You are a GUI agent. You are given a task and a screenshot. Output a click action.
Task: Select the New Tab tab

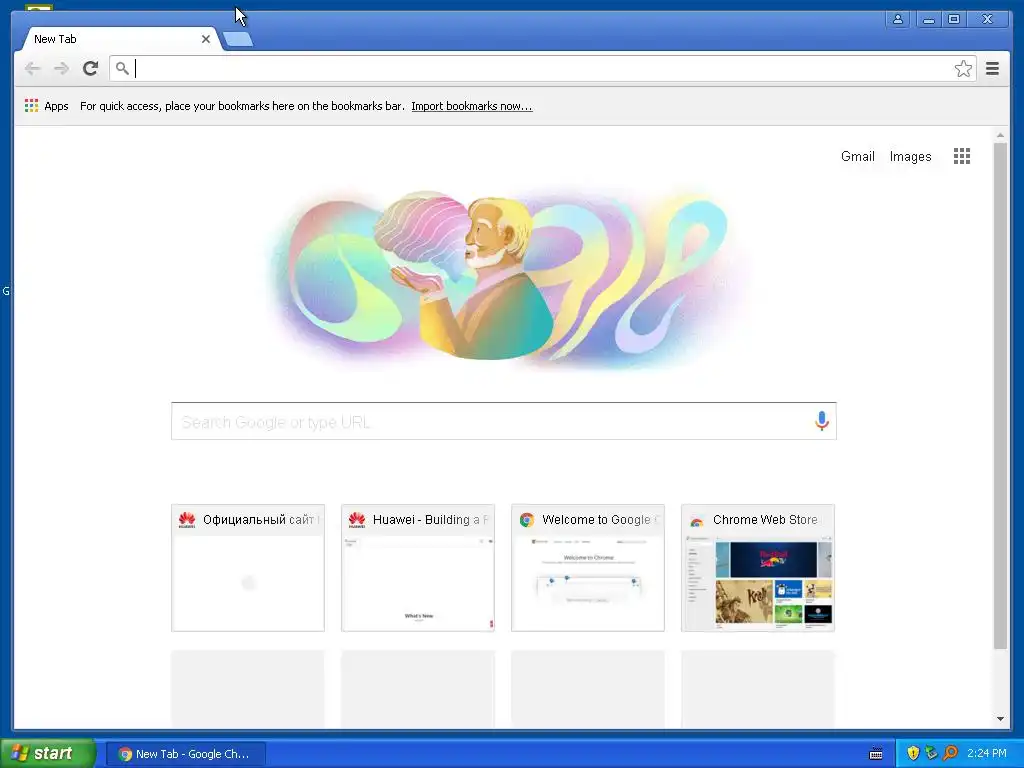118,39
